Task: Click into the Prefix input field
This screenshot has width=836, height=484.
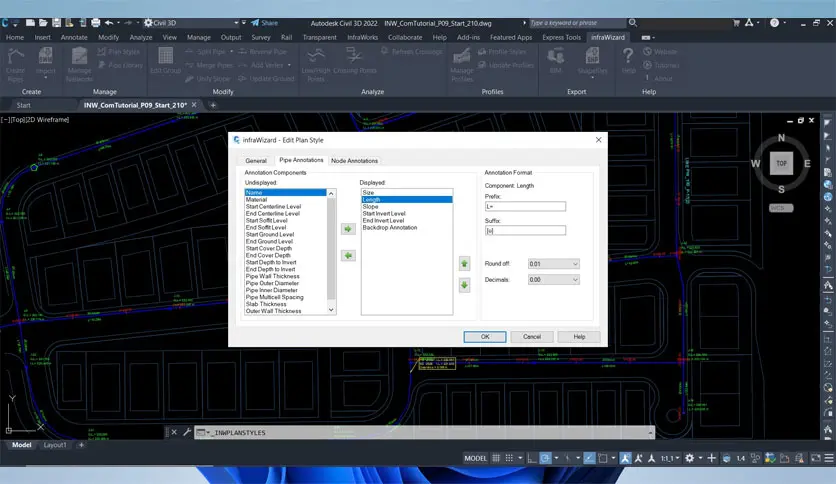Action: tap(525, 206)
